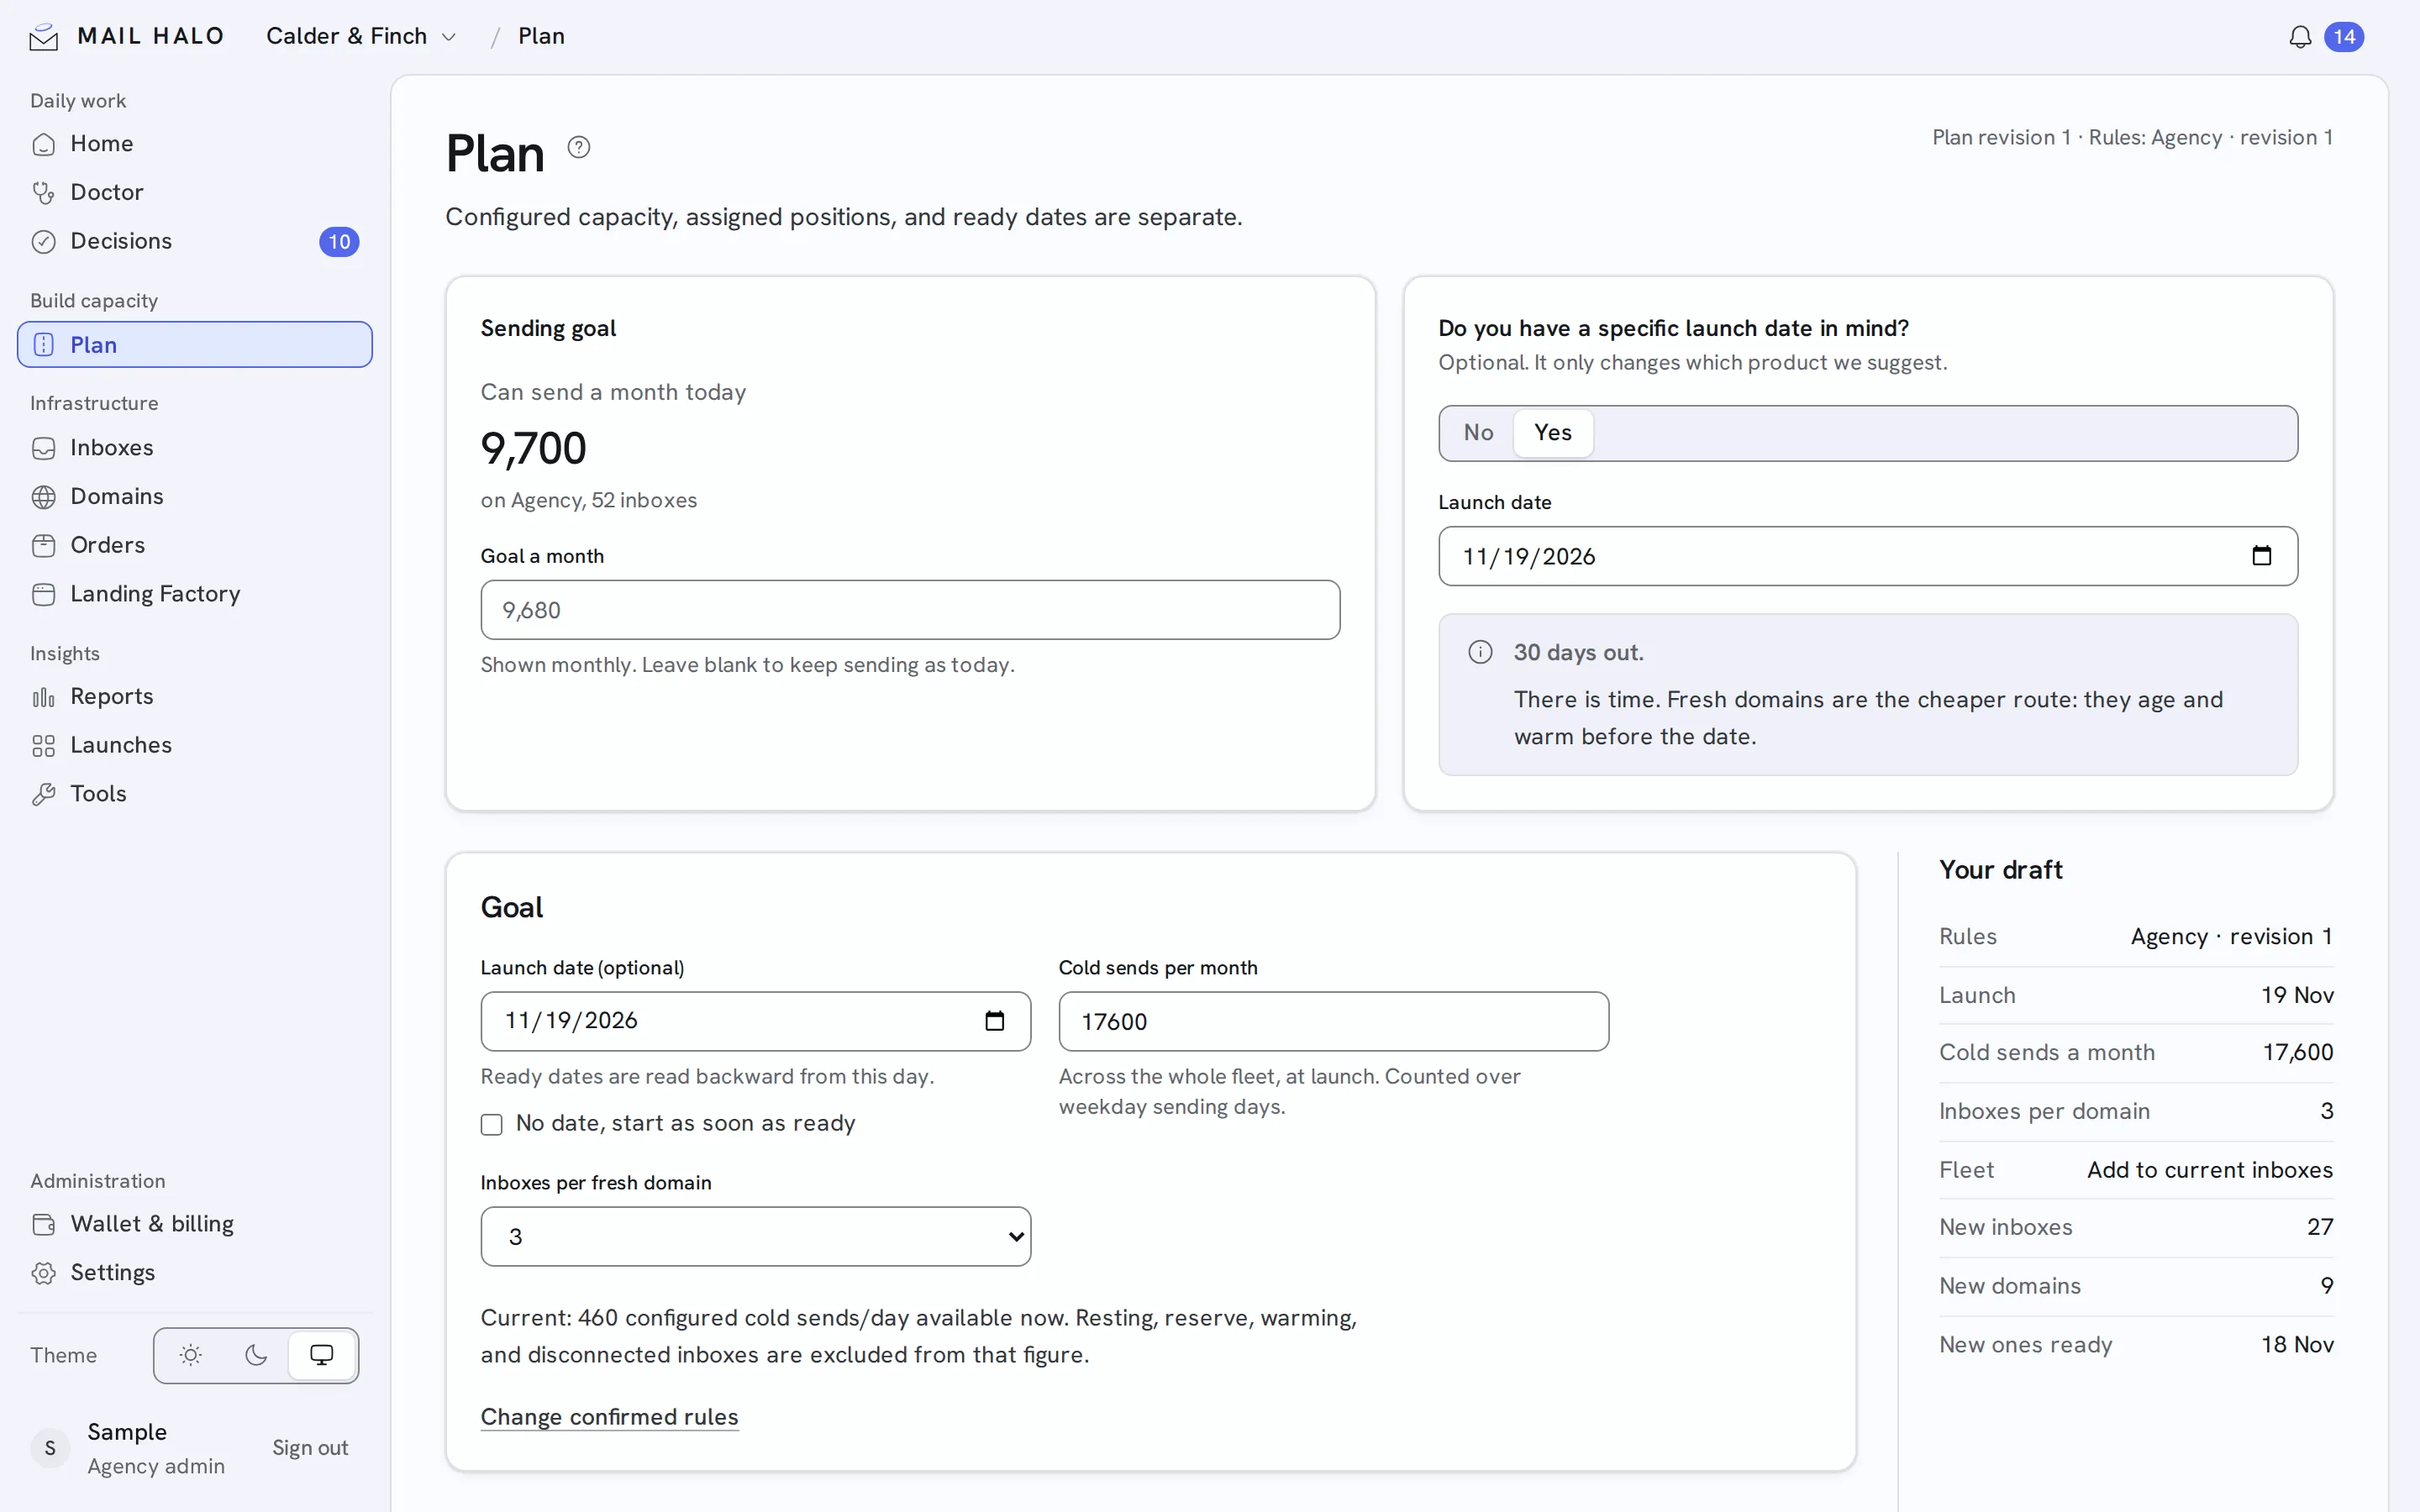The height and width of the screenshot is (1512, 2420).
Task: Click the Plan help question-mark icon
Action: pyautogui.click(x=579, y=147)
